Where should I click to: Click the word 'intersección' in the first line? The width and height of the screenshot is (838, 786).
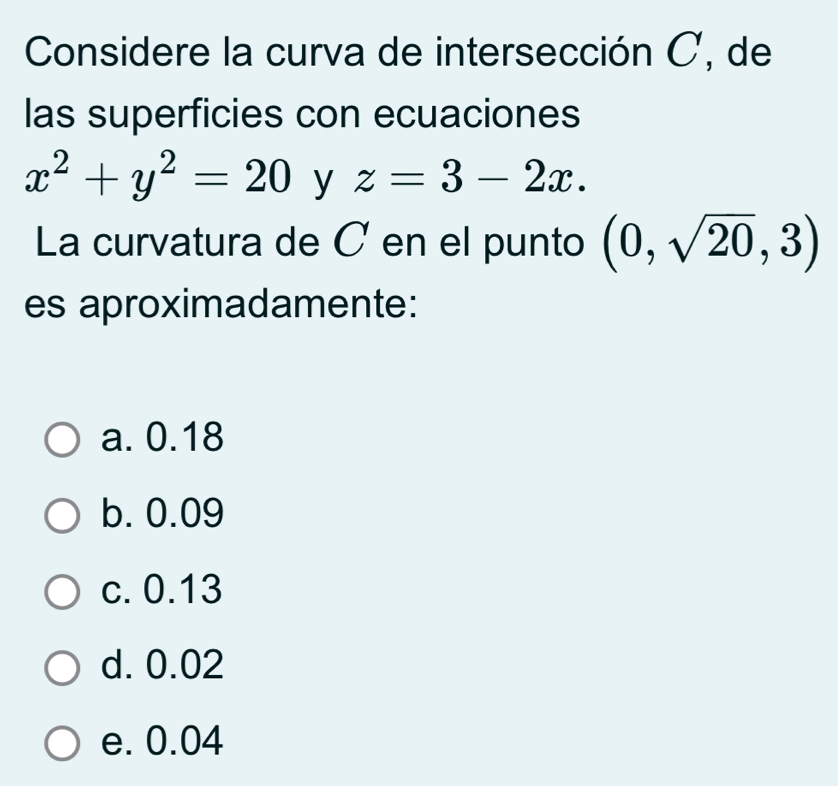[544, 51]
